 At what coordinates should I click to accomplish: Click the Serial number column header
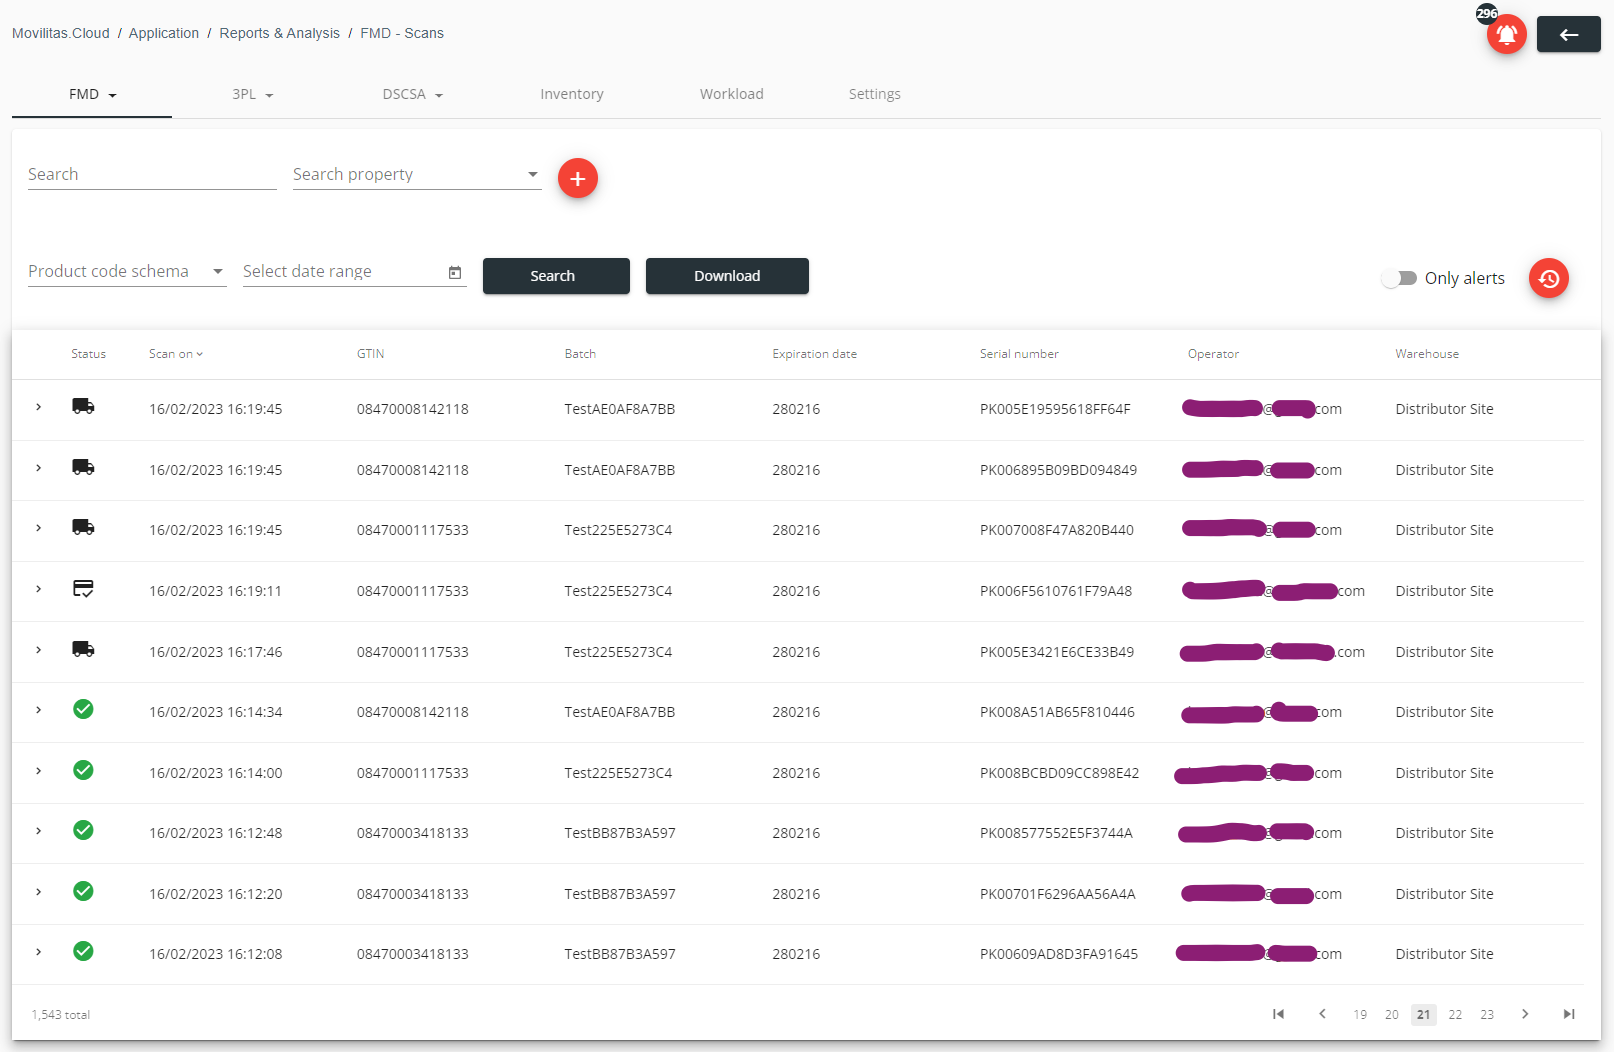(1019, 354)
